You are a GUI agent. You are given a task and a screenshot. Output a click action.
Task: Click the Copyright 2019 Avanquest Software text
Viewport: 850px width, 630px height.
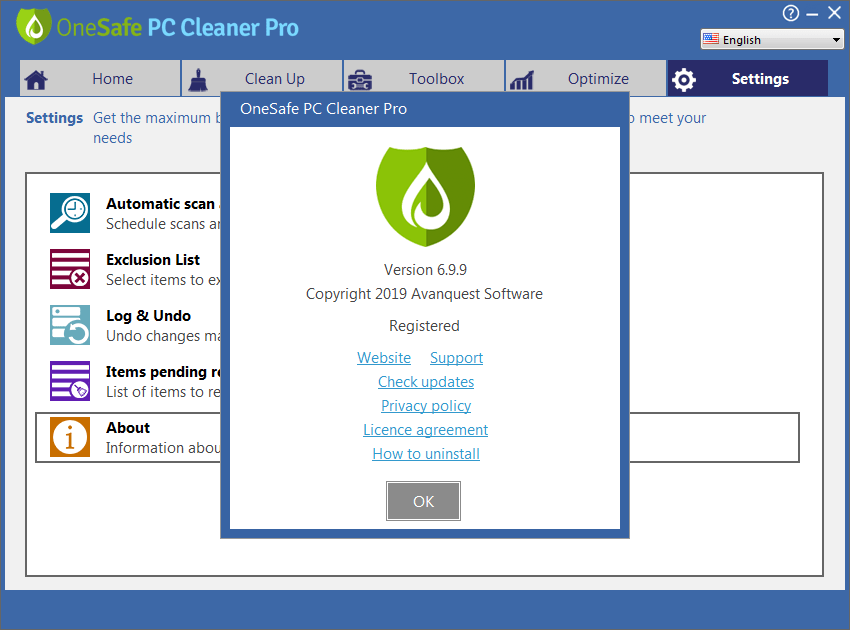(x=424, y=294)
